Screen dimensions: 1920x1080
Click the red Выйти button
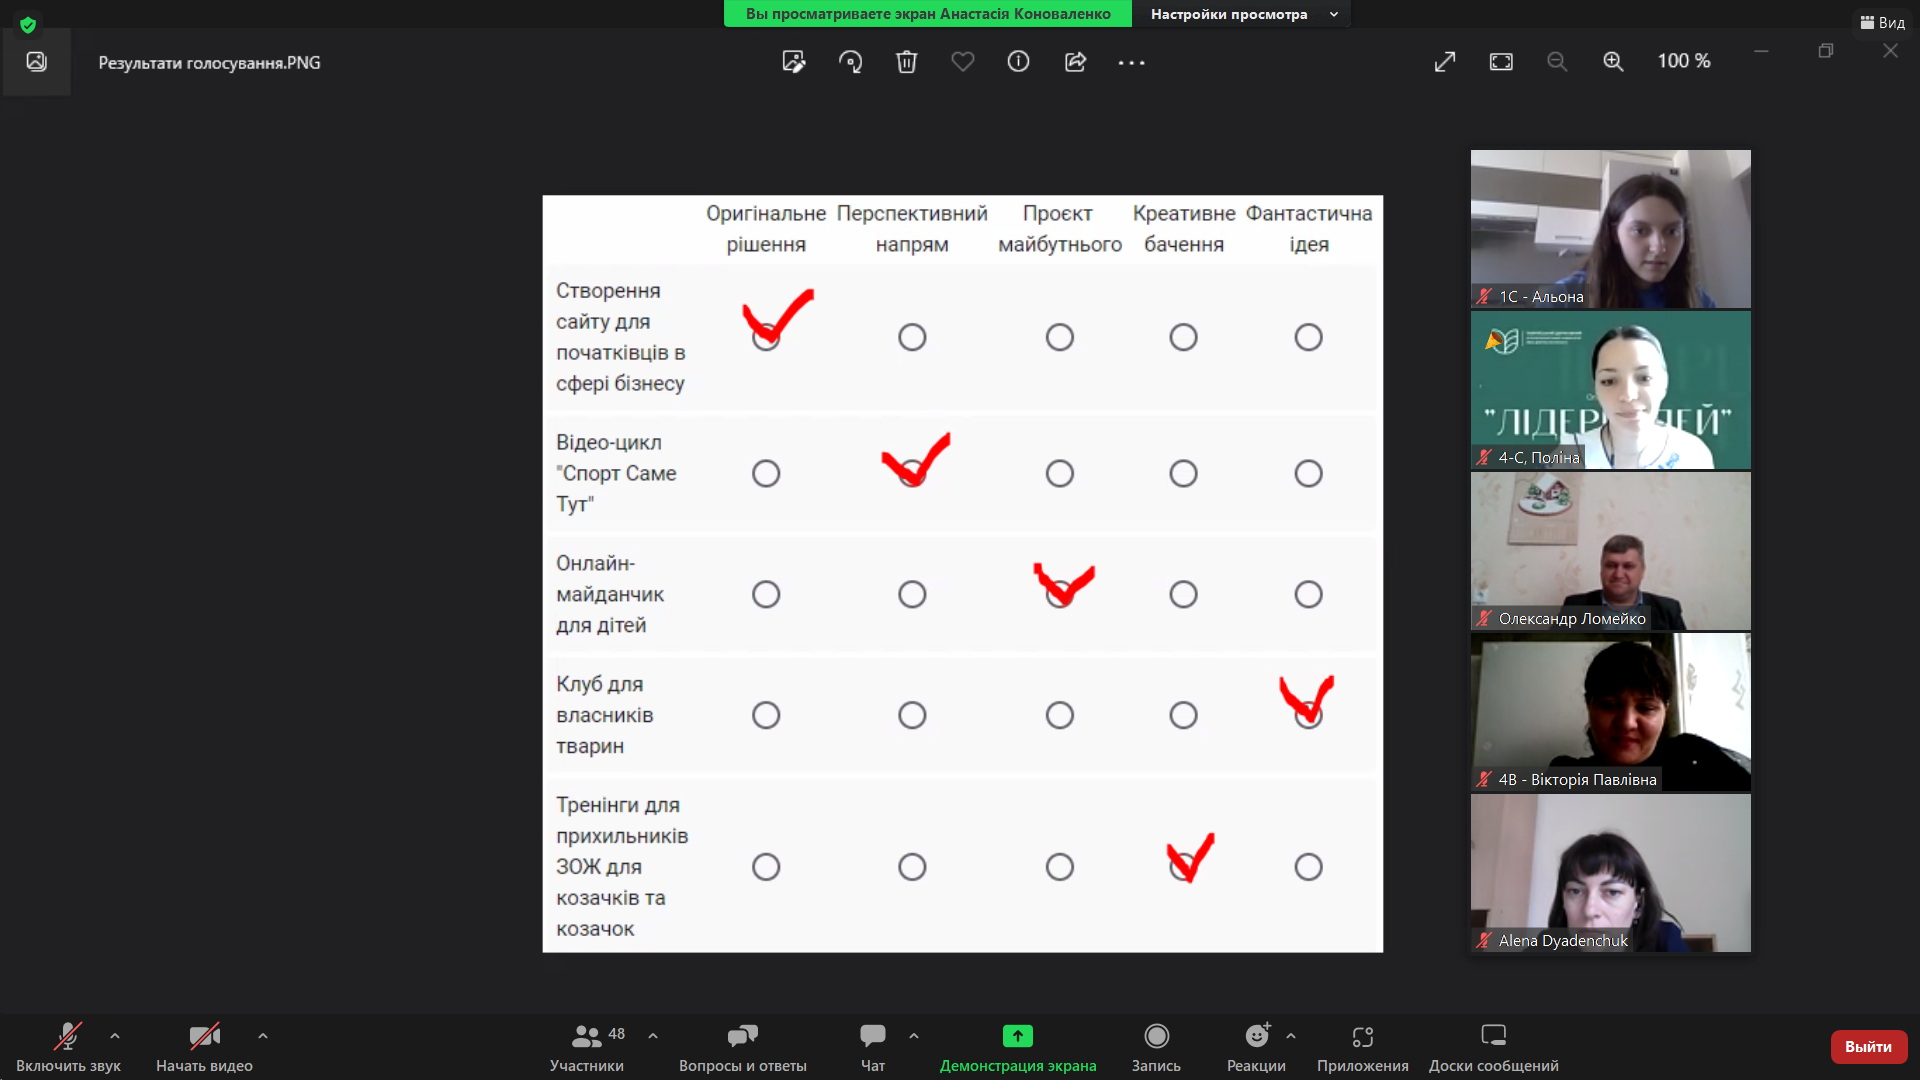(x=1867, y=1046)
